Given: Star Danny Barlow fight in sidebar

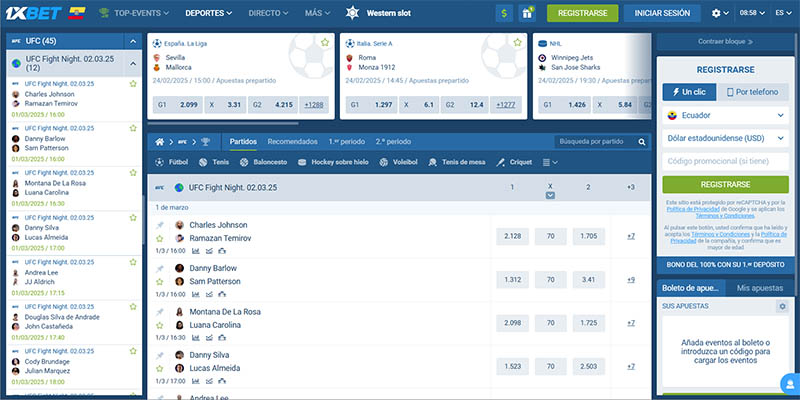Looking at the screenshot, I should 133,128.
